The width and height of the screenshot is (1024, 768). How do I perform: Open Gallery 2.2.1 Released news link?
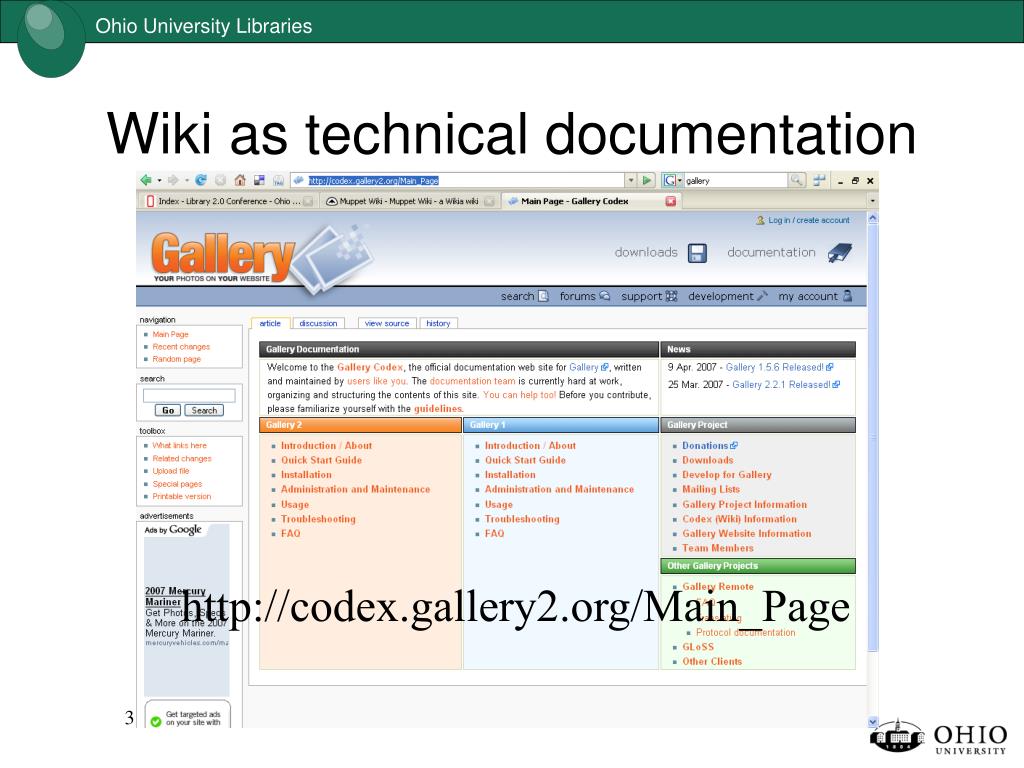[786, 385]
